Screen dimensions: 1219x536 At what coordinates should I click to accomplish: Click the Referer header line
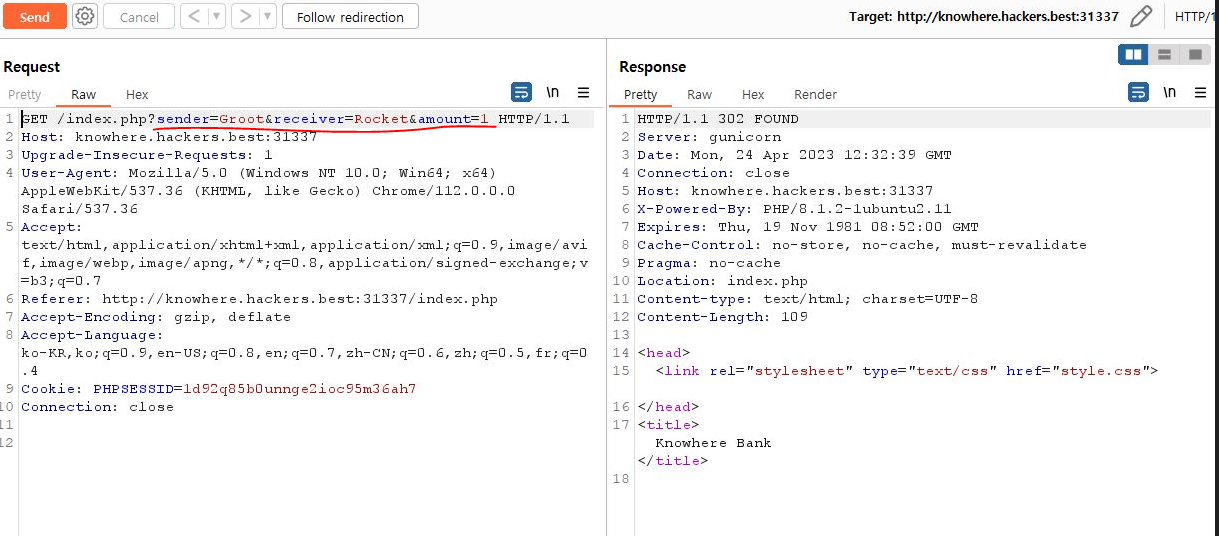click(259, 299)
